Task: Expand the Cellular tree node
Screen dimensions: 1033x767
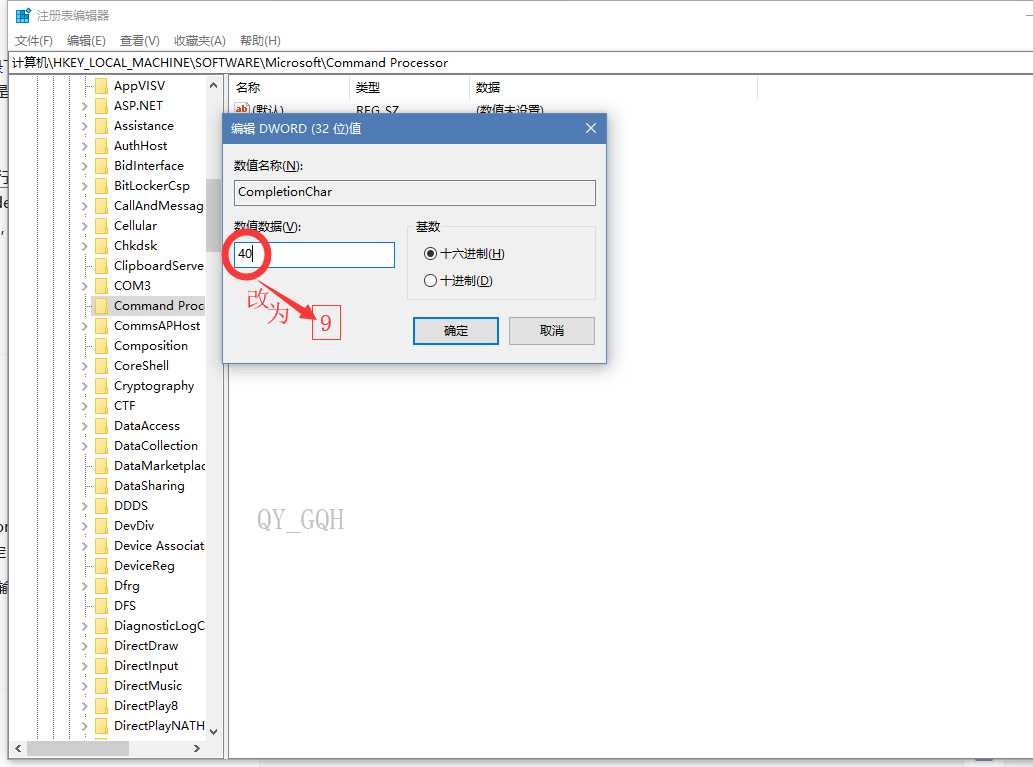Action: pos(84,226)
